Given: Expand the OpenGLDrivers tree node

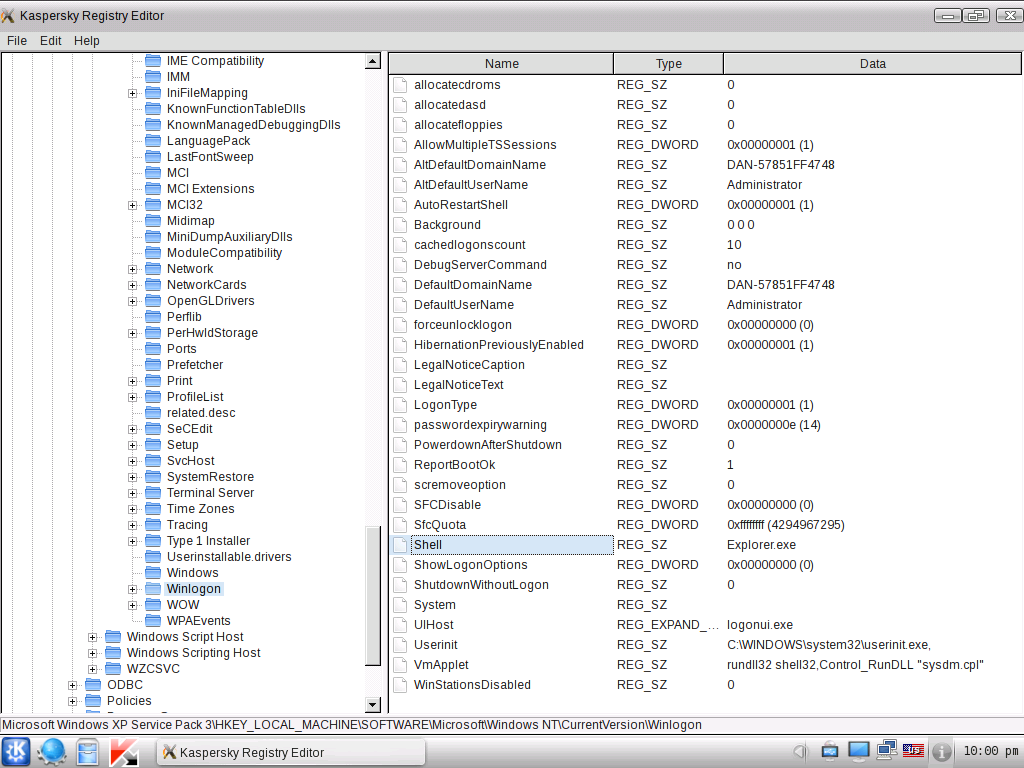Looking at the screenshot, I should (133, 301).
